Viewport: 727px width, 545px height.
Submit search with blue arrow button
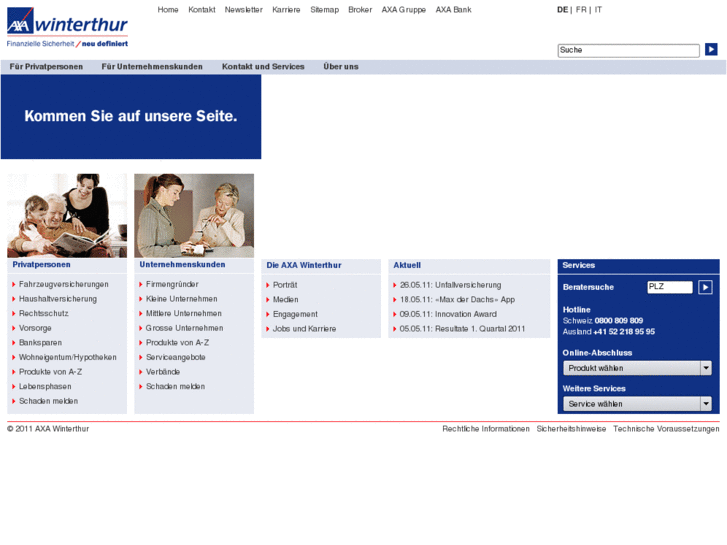coord(711,49)
